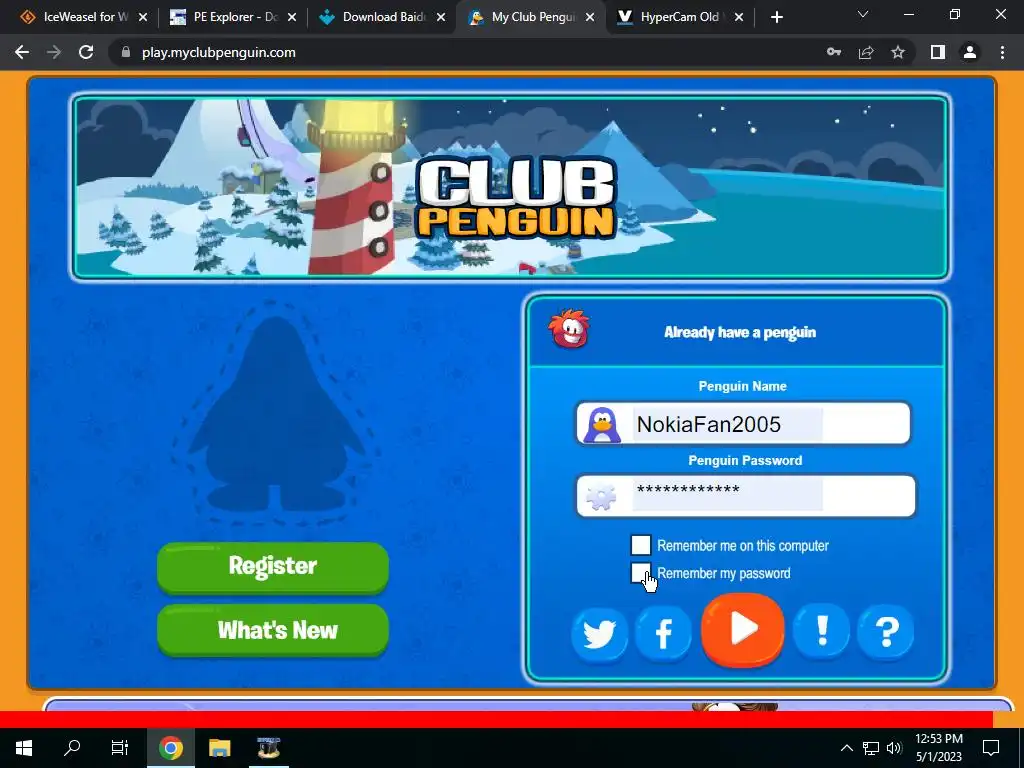This screenshot has height=768, width=1024.
Task: Click the share page icon
Action: (866, 52)
